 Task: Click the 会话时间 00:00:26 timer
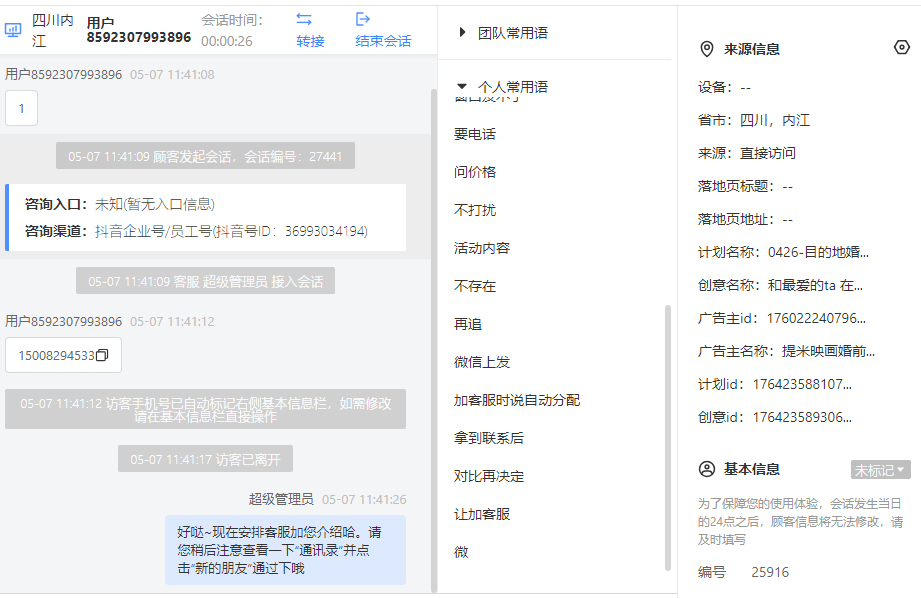pyautogui.click(x=232, y=31)
